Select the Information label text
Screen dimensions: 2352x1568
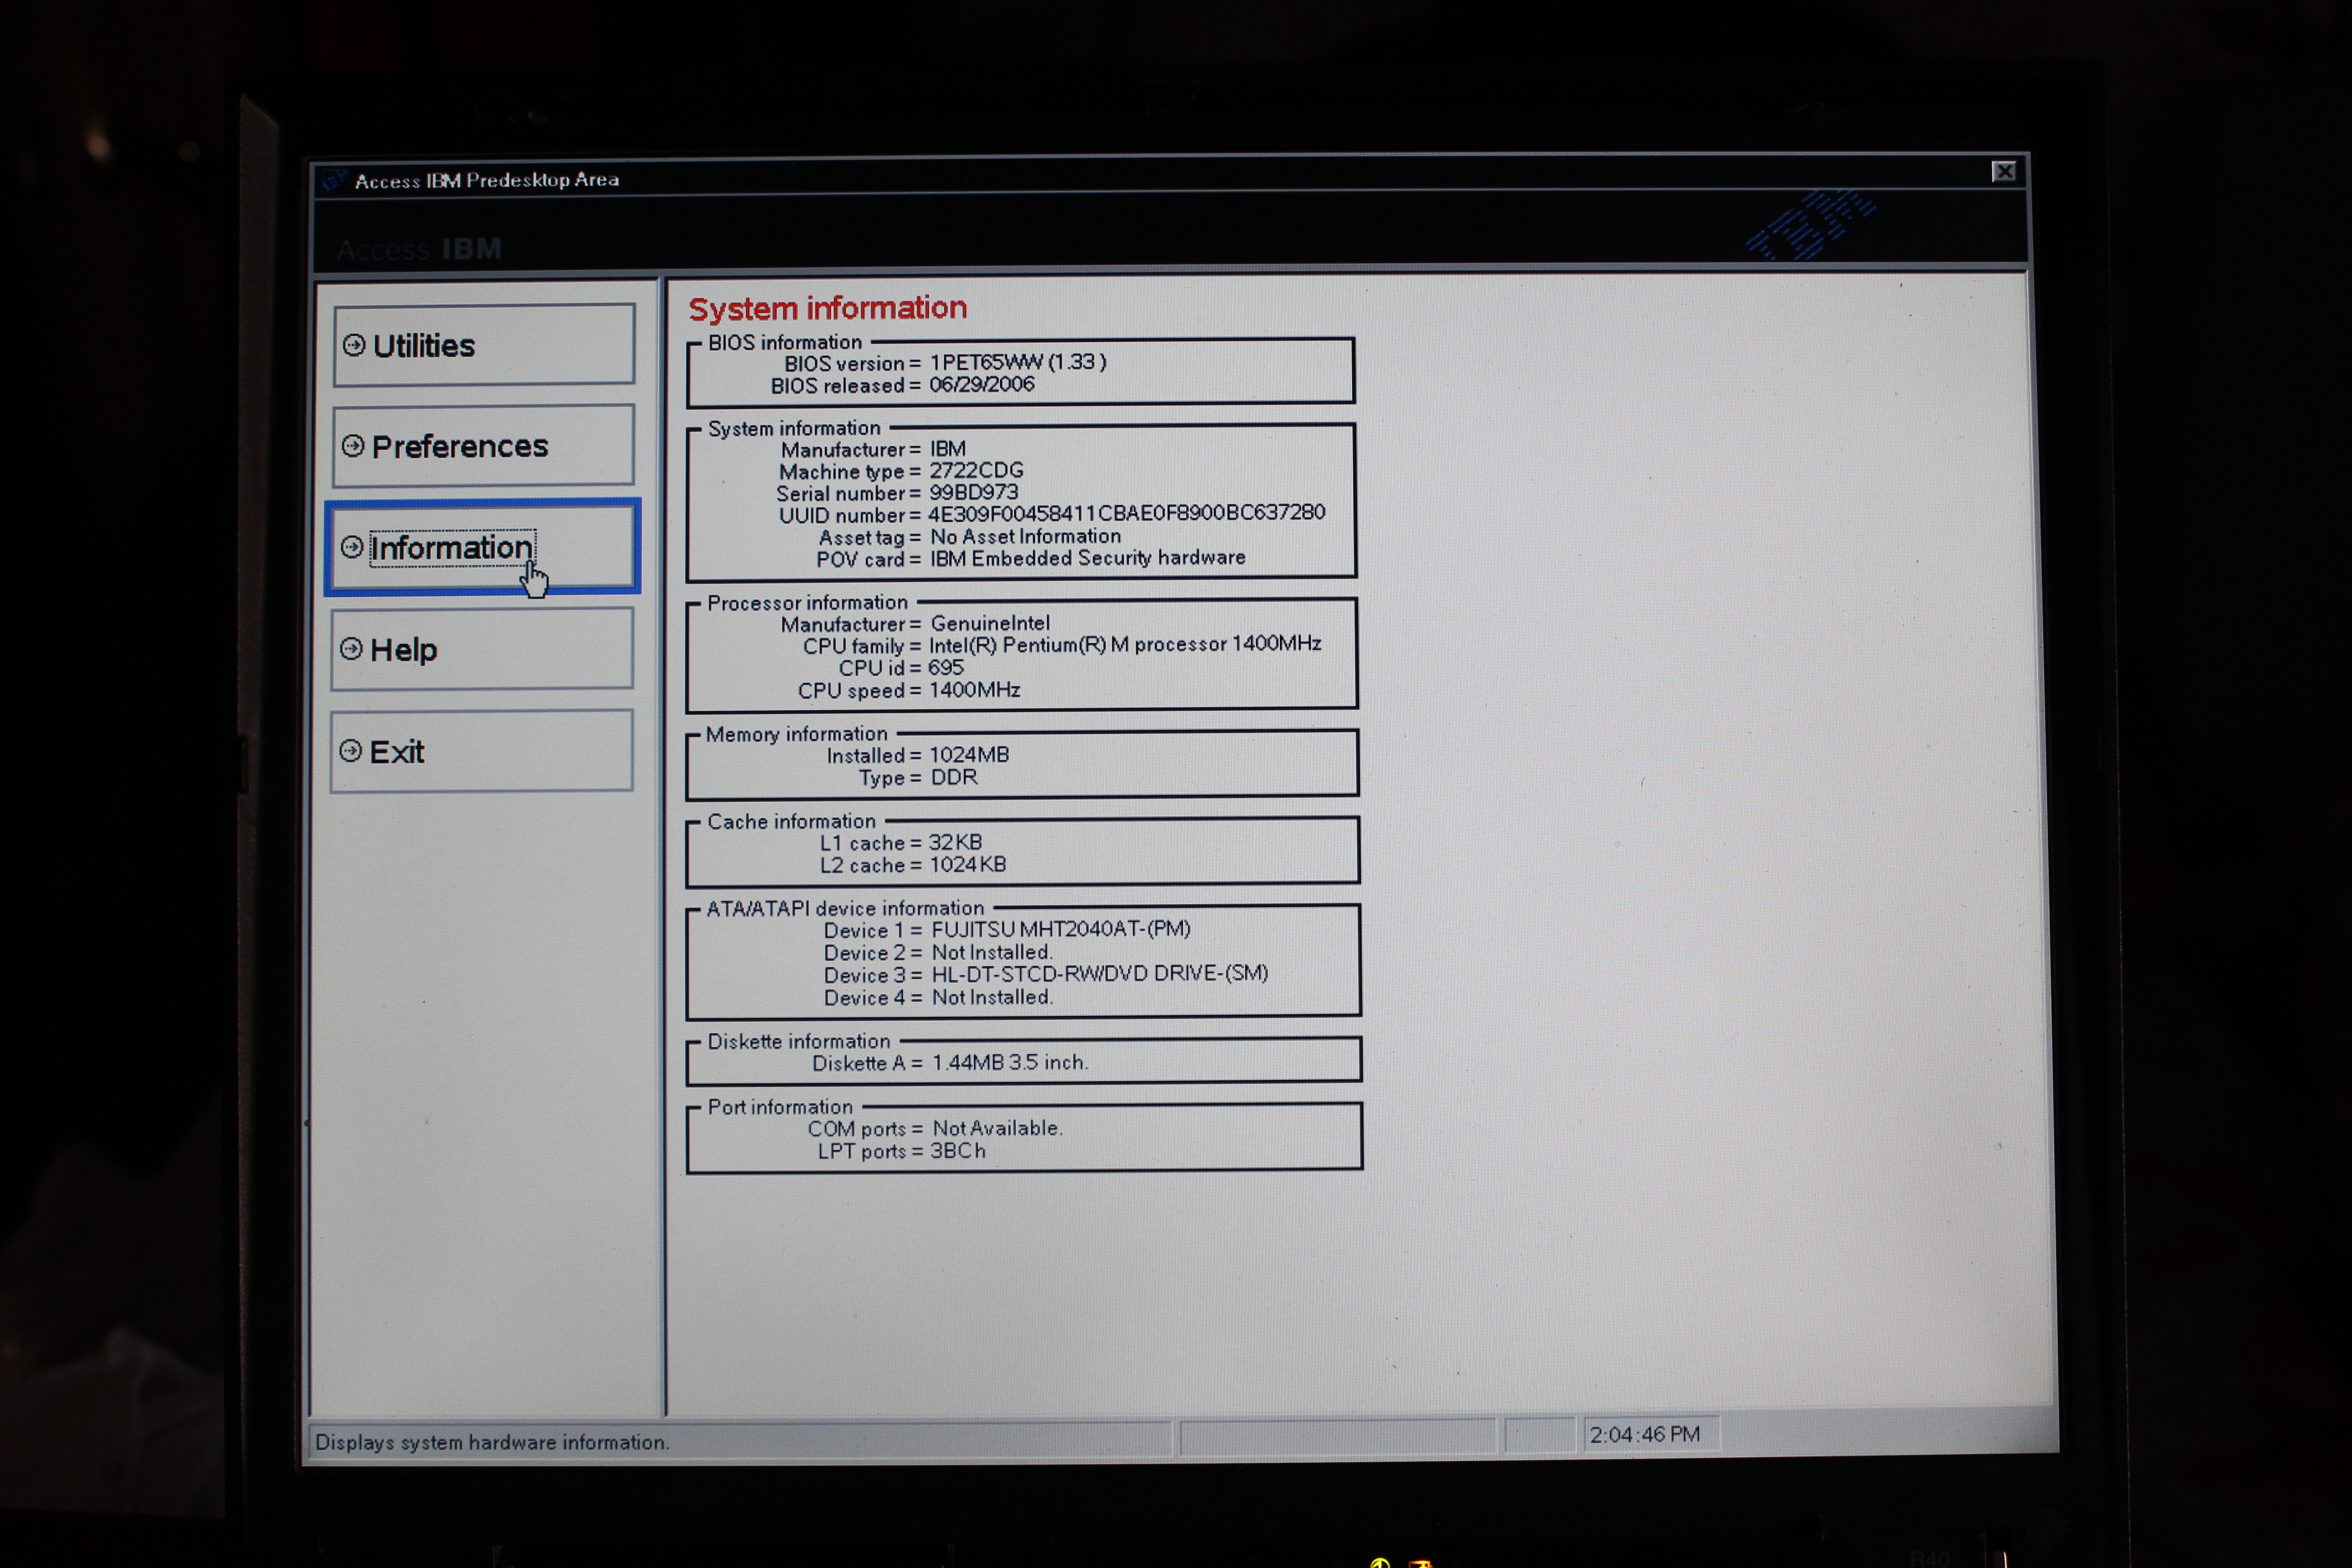451,548
